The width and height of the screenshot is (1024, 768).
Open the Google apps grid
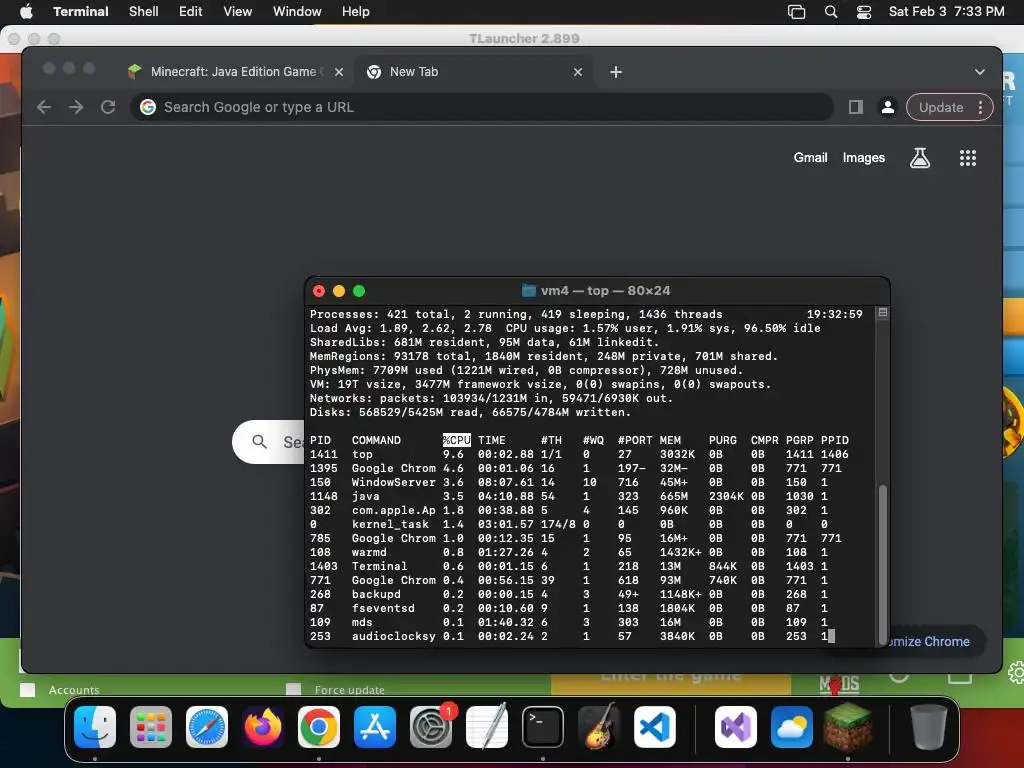pyautogui.click(x=968, y=157)
